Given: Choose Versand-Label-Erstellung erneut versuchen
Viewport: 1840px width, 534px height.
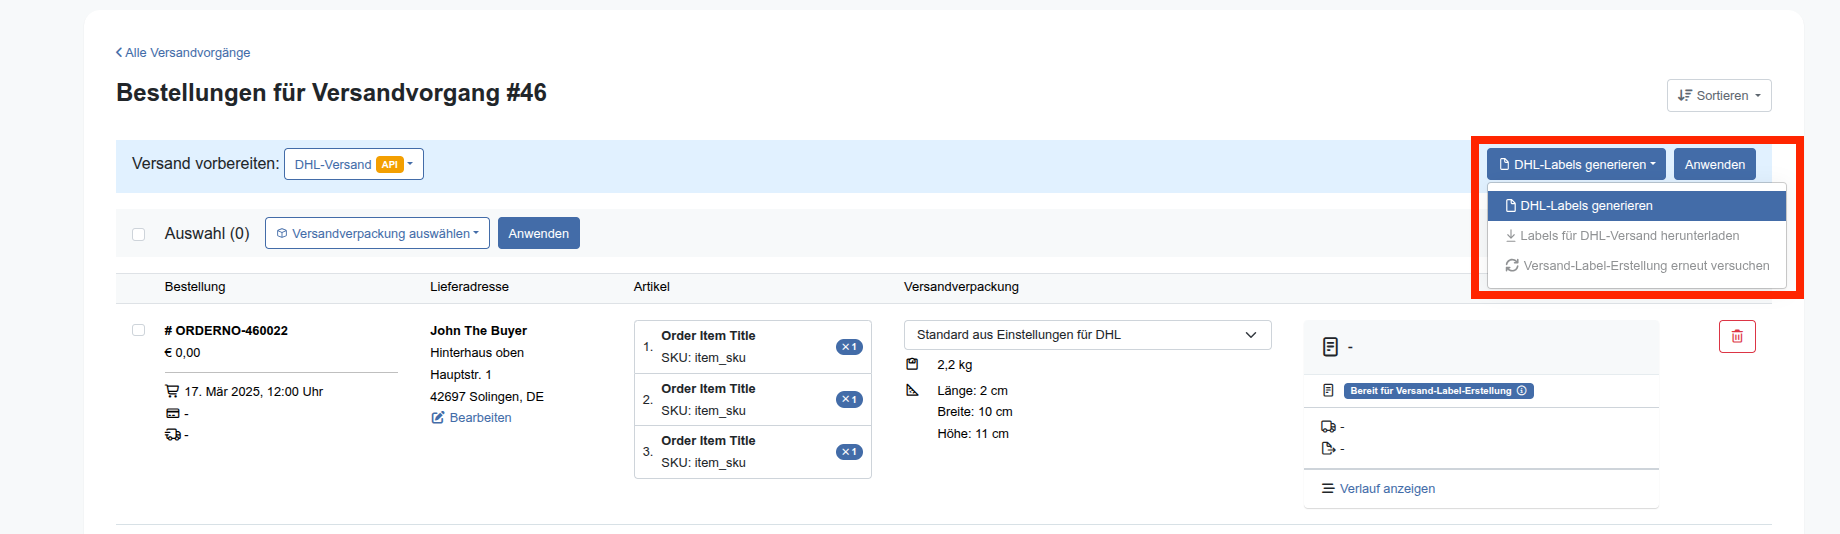Looking at the screenshot, I should coord(1637,266).
